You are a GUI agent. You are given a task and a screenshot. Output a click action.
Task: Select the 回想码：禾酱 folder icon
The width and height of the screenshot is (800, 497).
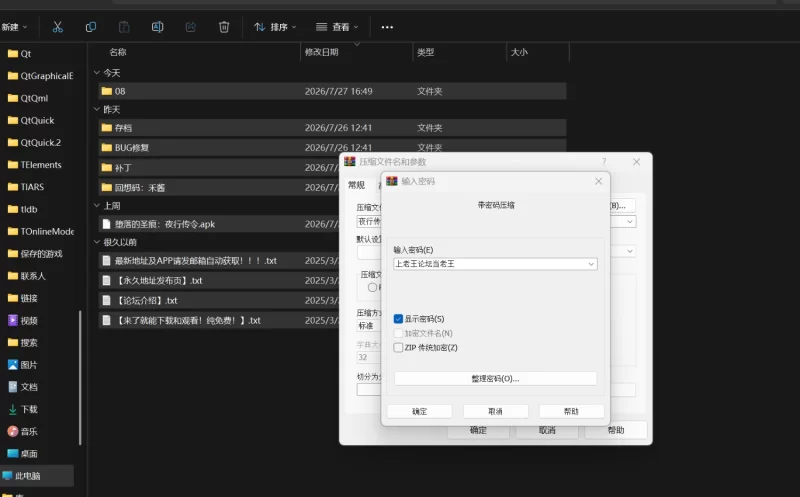coord(107,187)
